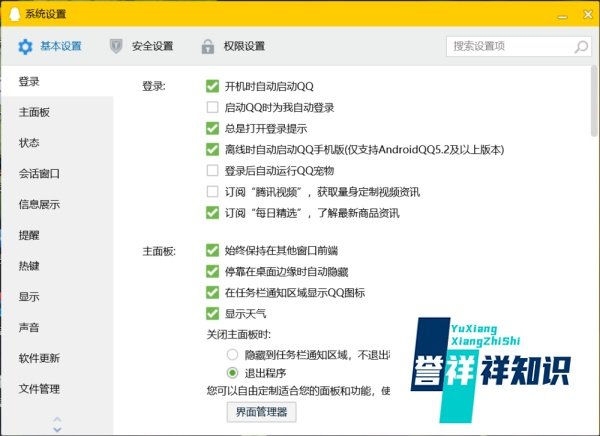The height and width of the screenshot is (436, 600).
Task: Select 状态 in the sidebar
Action: [57, 143]
